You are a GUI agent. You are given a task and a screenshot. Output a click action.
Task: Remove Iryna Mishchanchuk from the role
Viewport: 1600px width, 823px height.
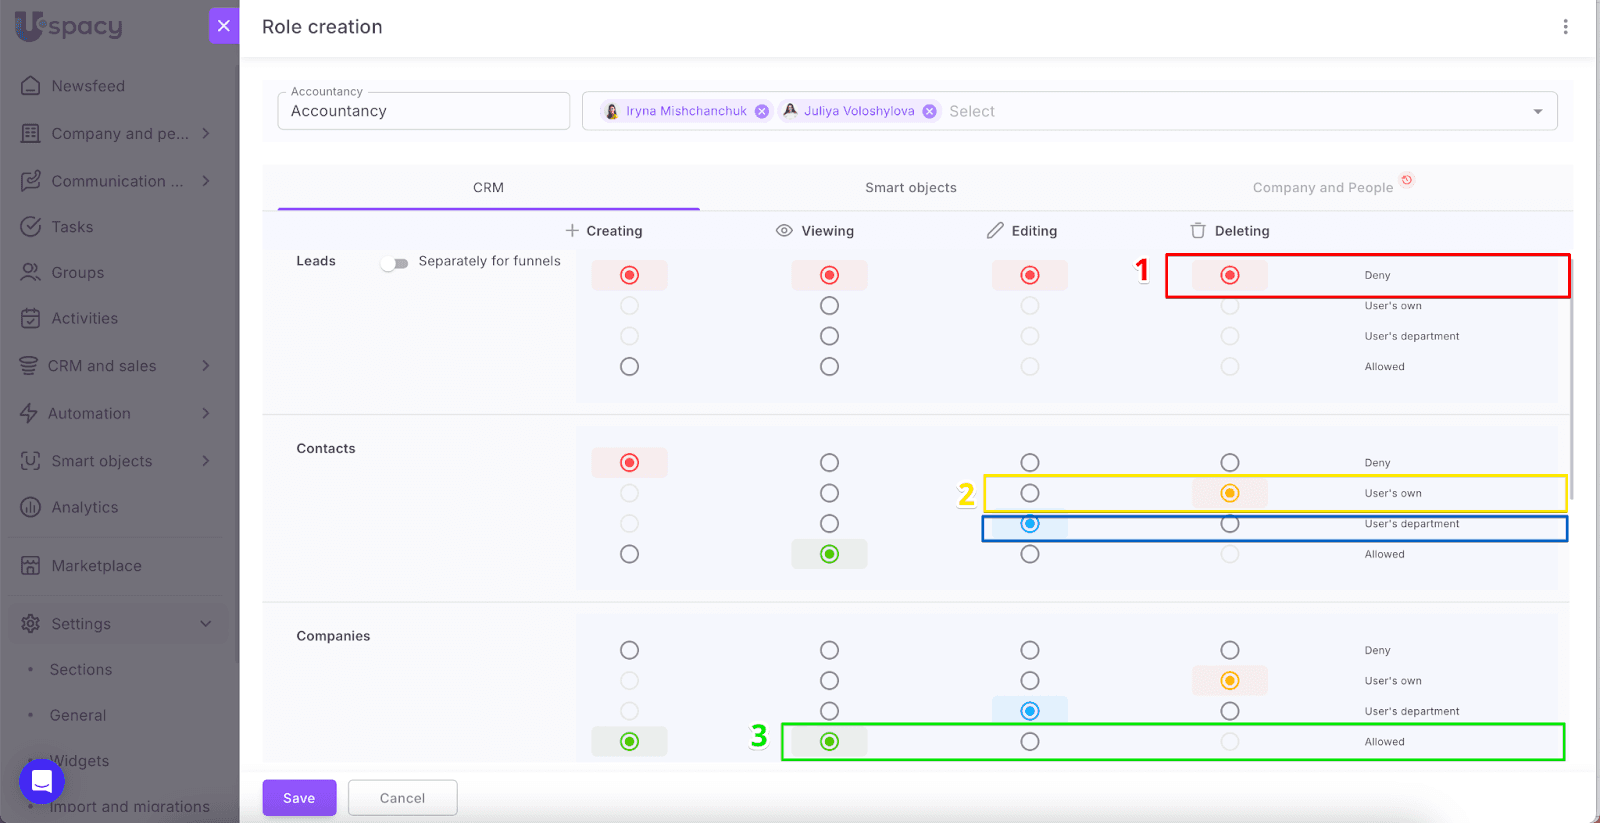[762, 111]
